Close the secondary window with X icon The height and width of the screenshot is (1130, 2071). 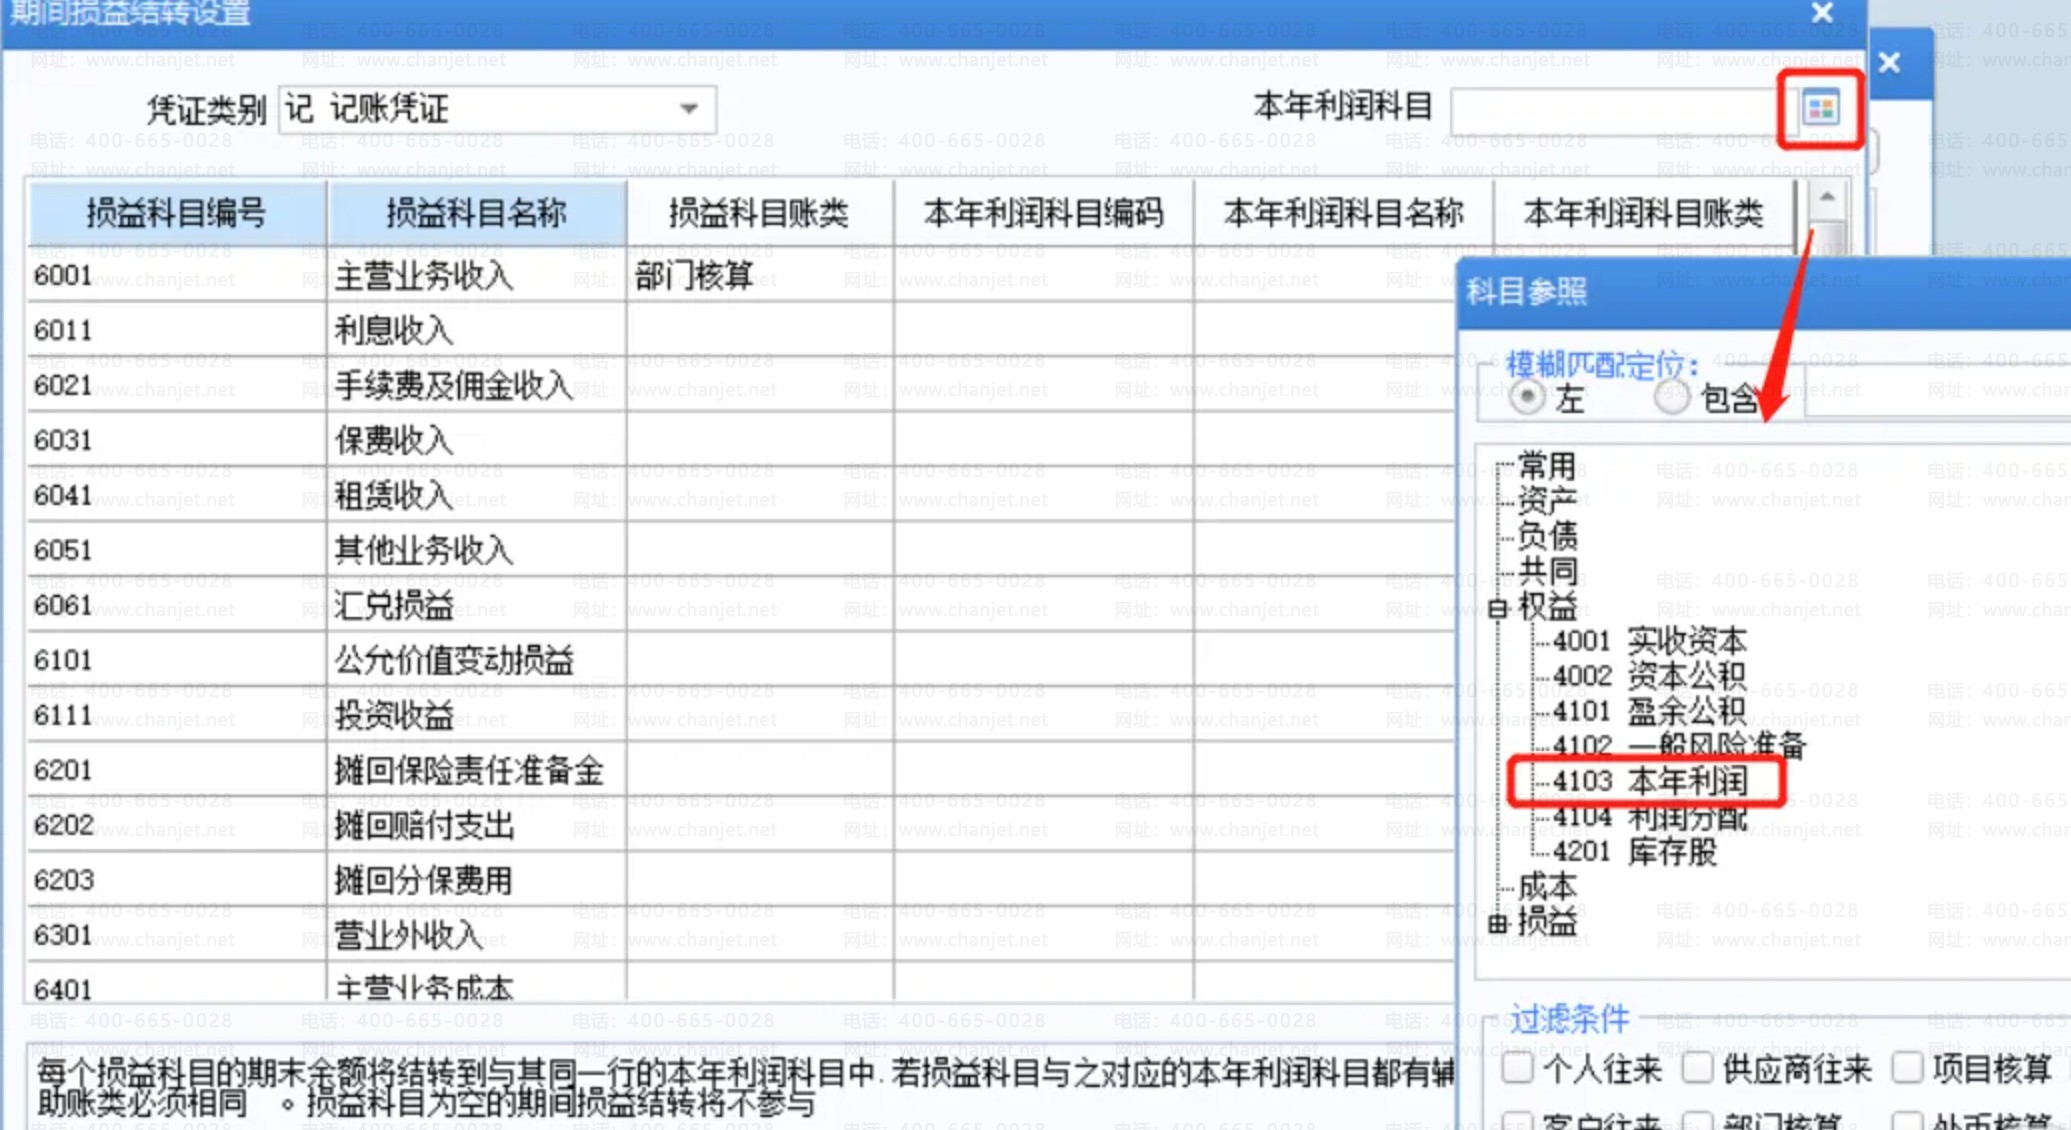coord(1889,63)
